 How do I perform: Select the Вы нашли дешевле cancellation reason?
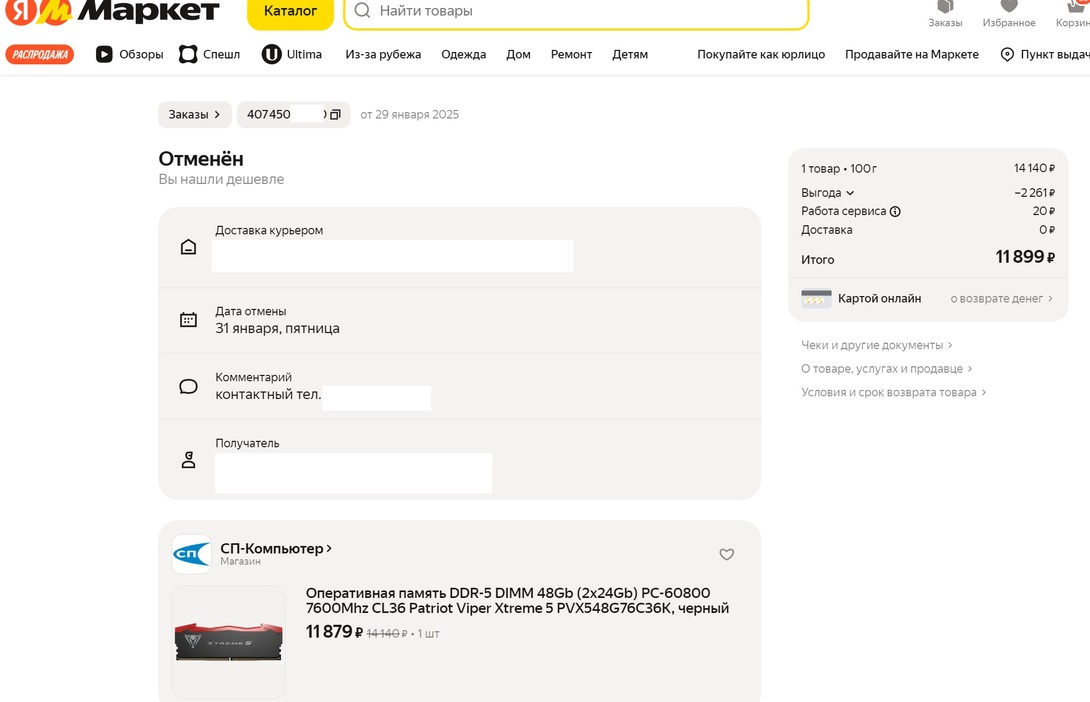tap(221, 179)
